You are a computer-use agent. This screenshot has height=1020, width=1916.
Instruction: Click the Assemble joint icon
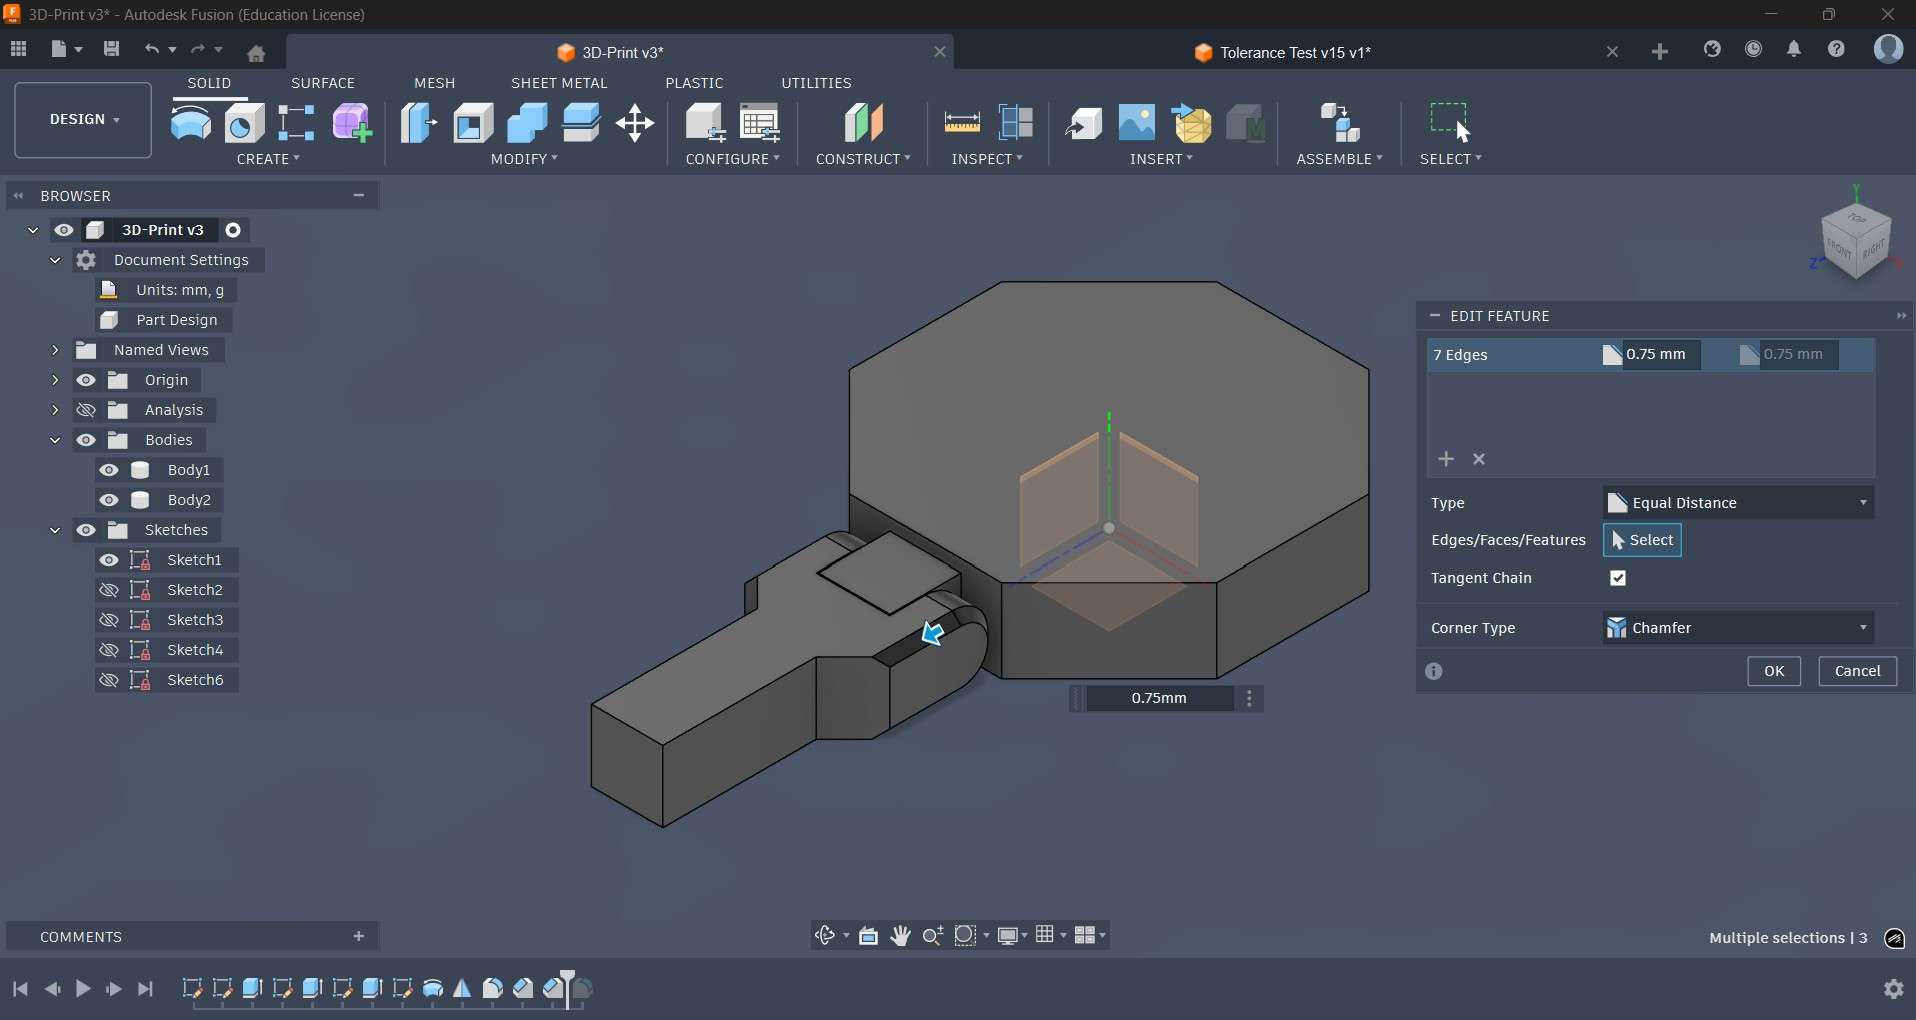point(1340,123)
